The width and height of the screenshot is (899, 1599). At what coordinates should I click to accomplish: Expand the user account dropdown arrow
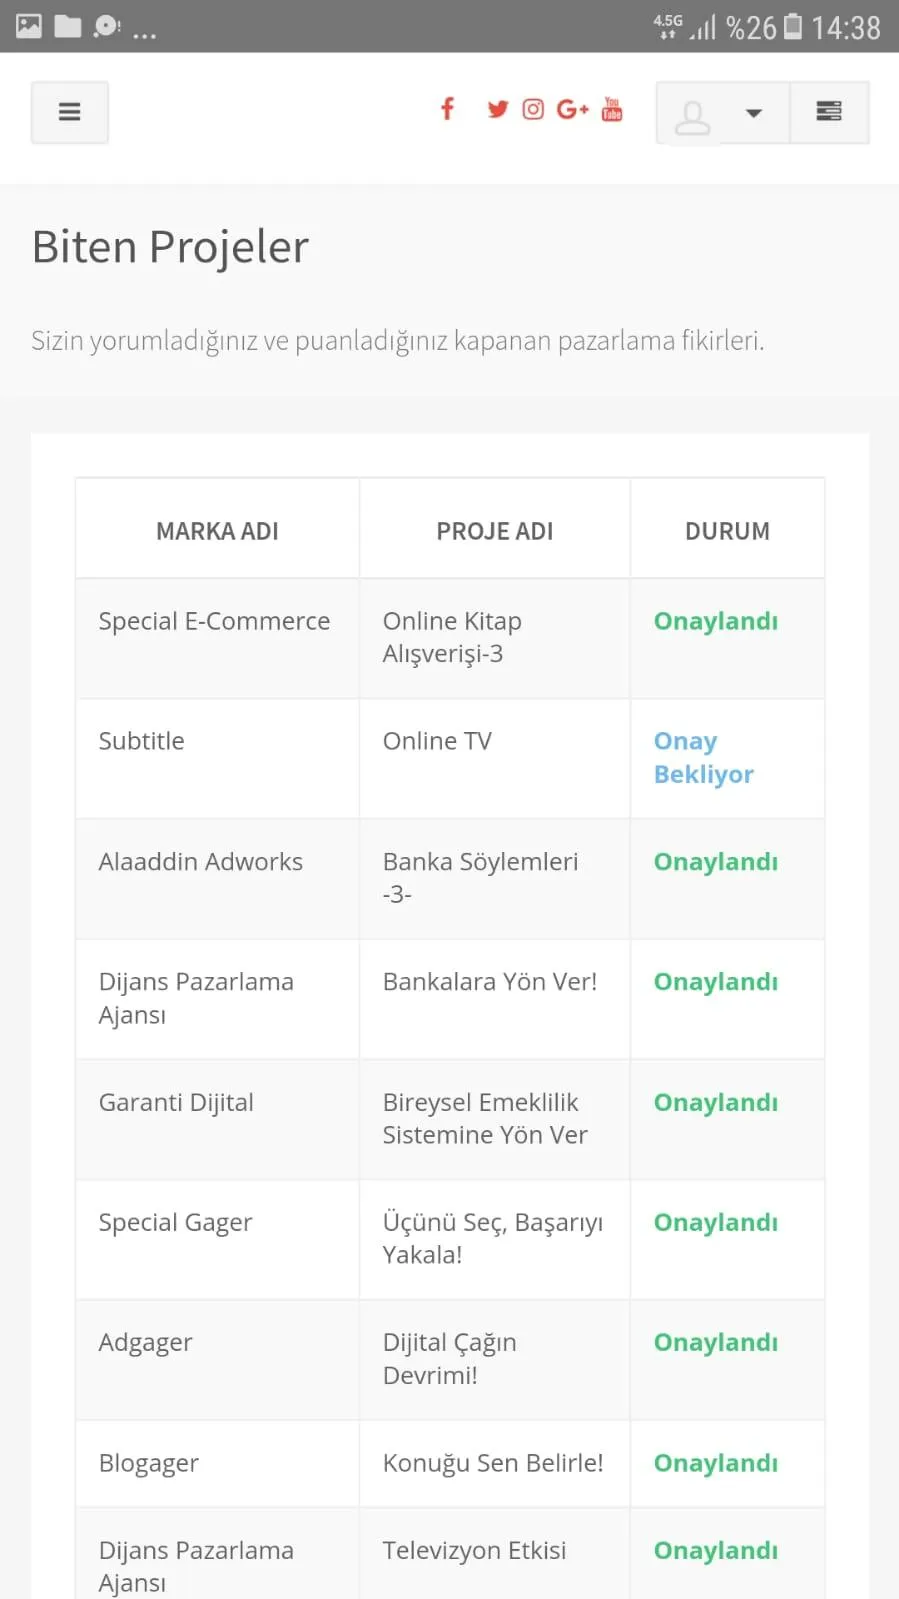point(754,113)
